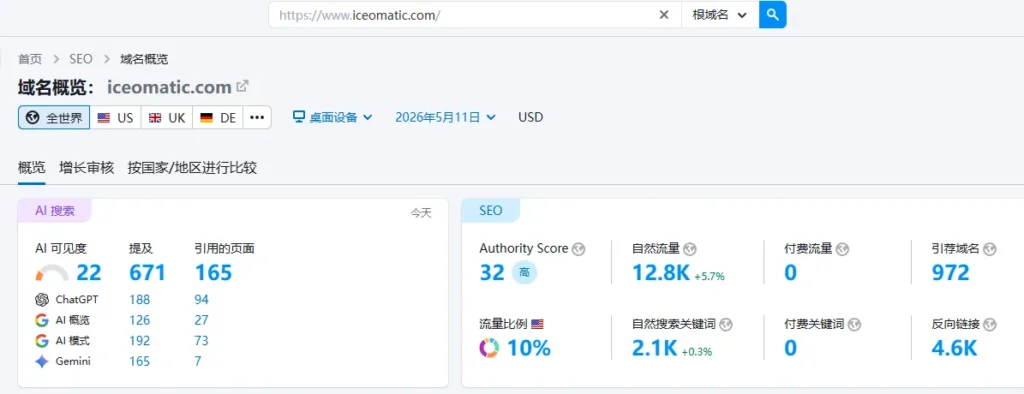This screenshot has height=394, width=1024.
Task: Open 付费关键词 value 0
Action: [x=791, y=348]
